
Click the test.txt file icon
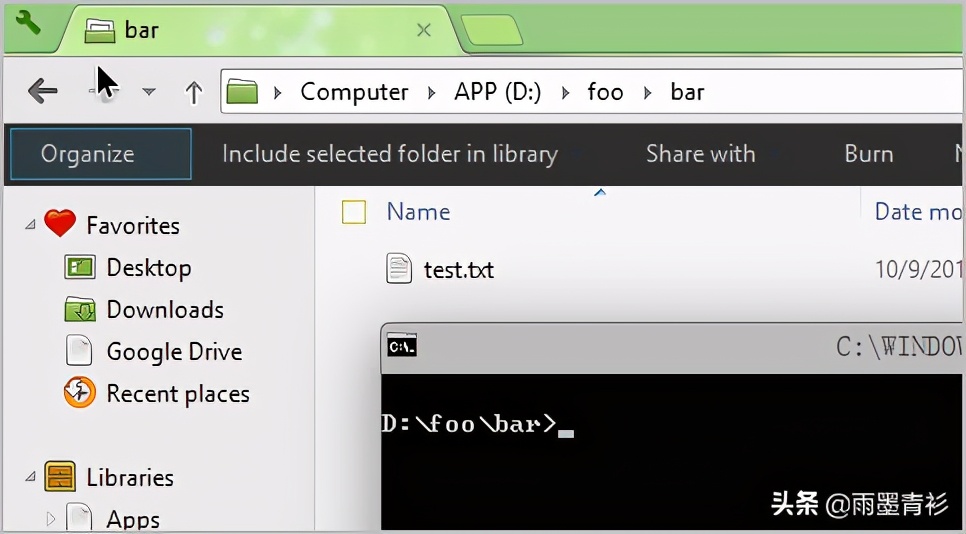(399, 269)
